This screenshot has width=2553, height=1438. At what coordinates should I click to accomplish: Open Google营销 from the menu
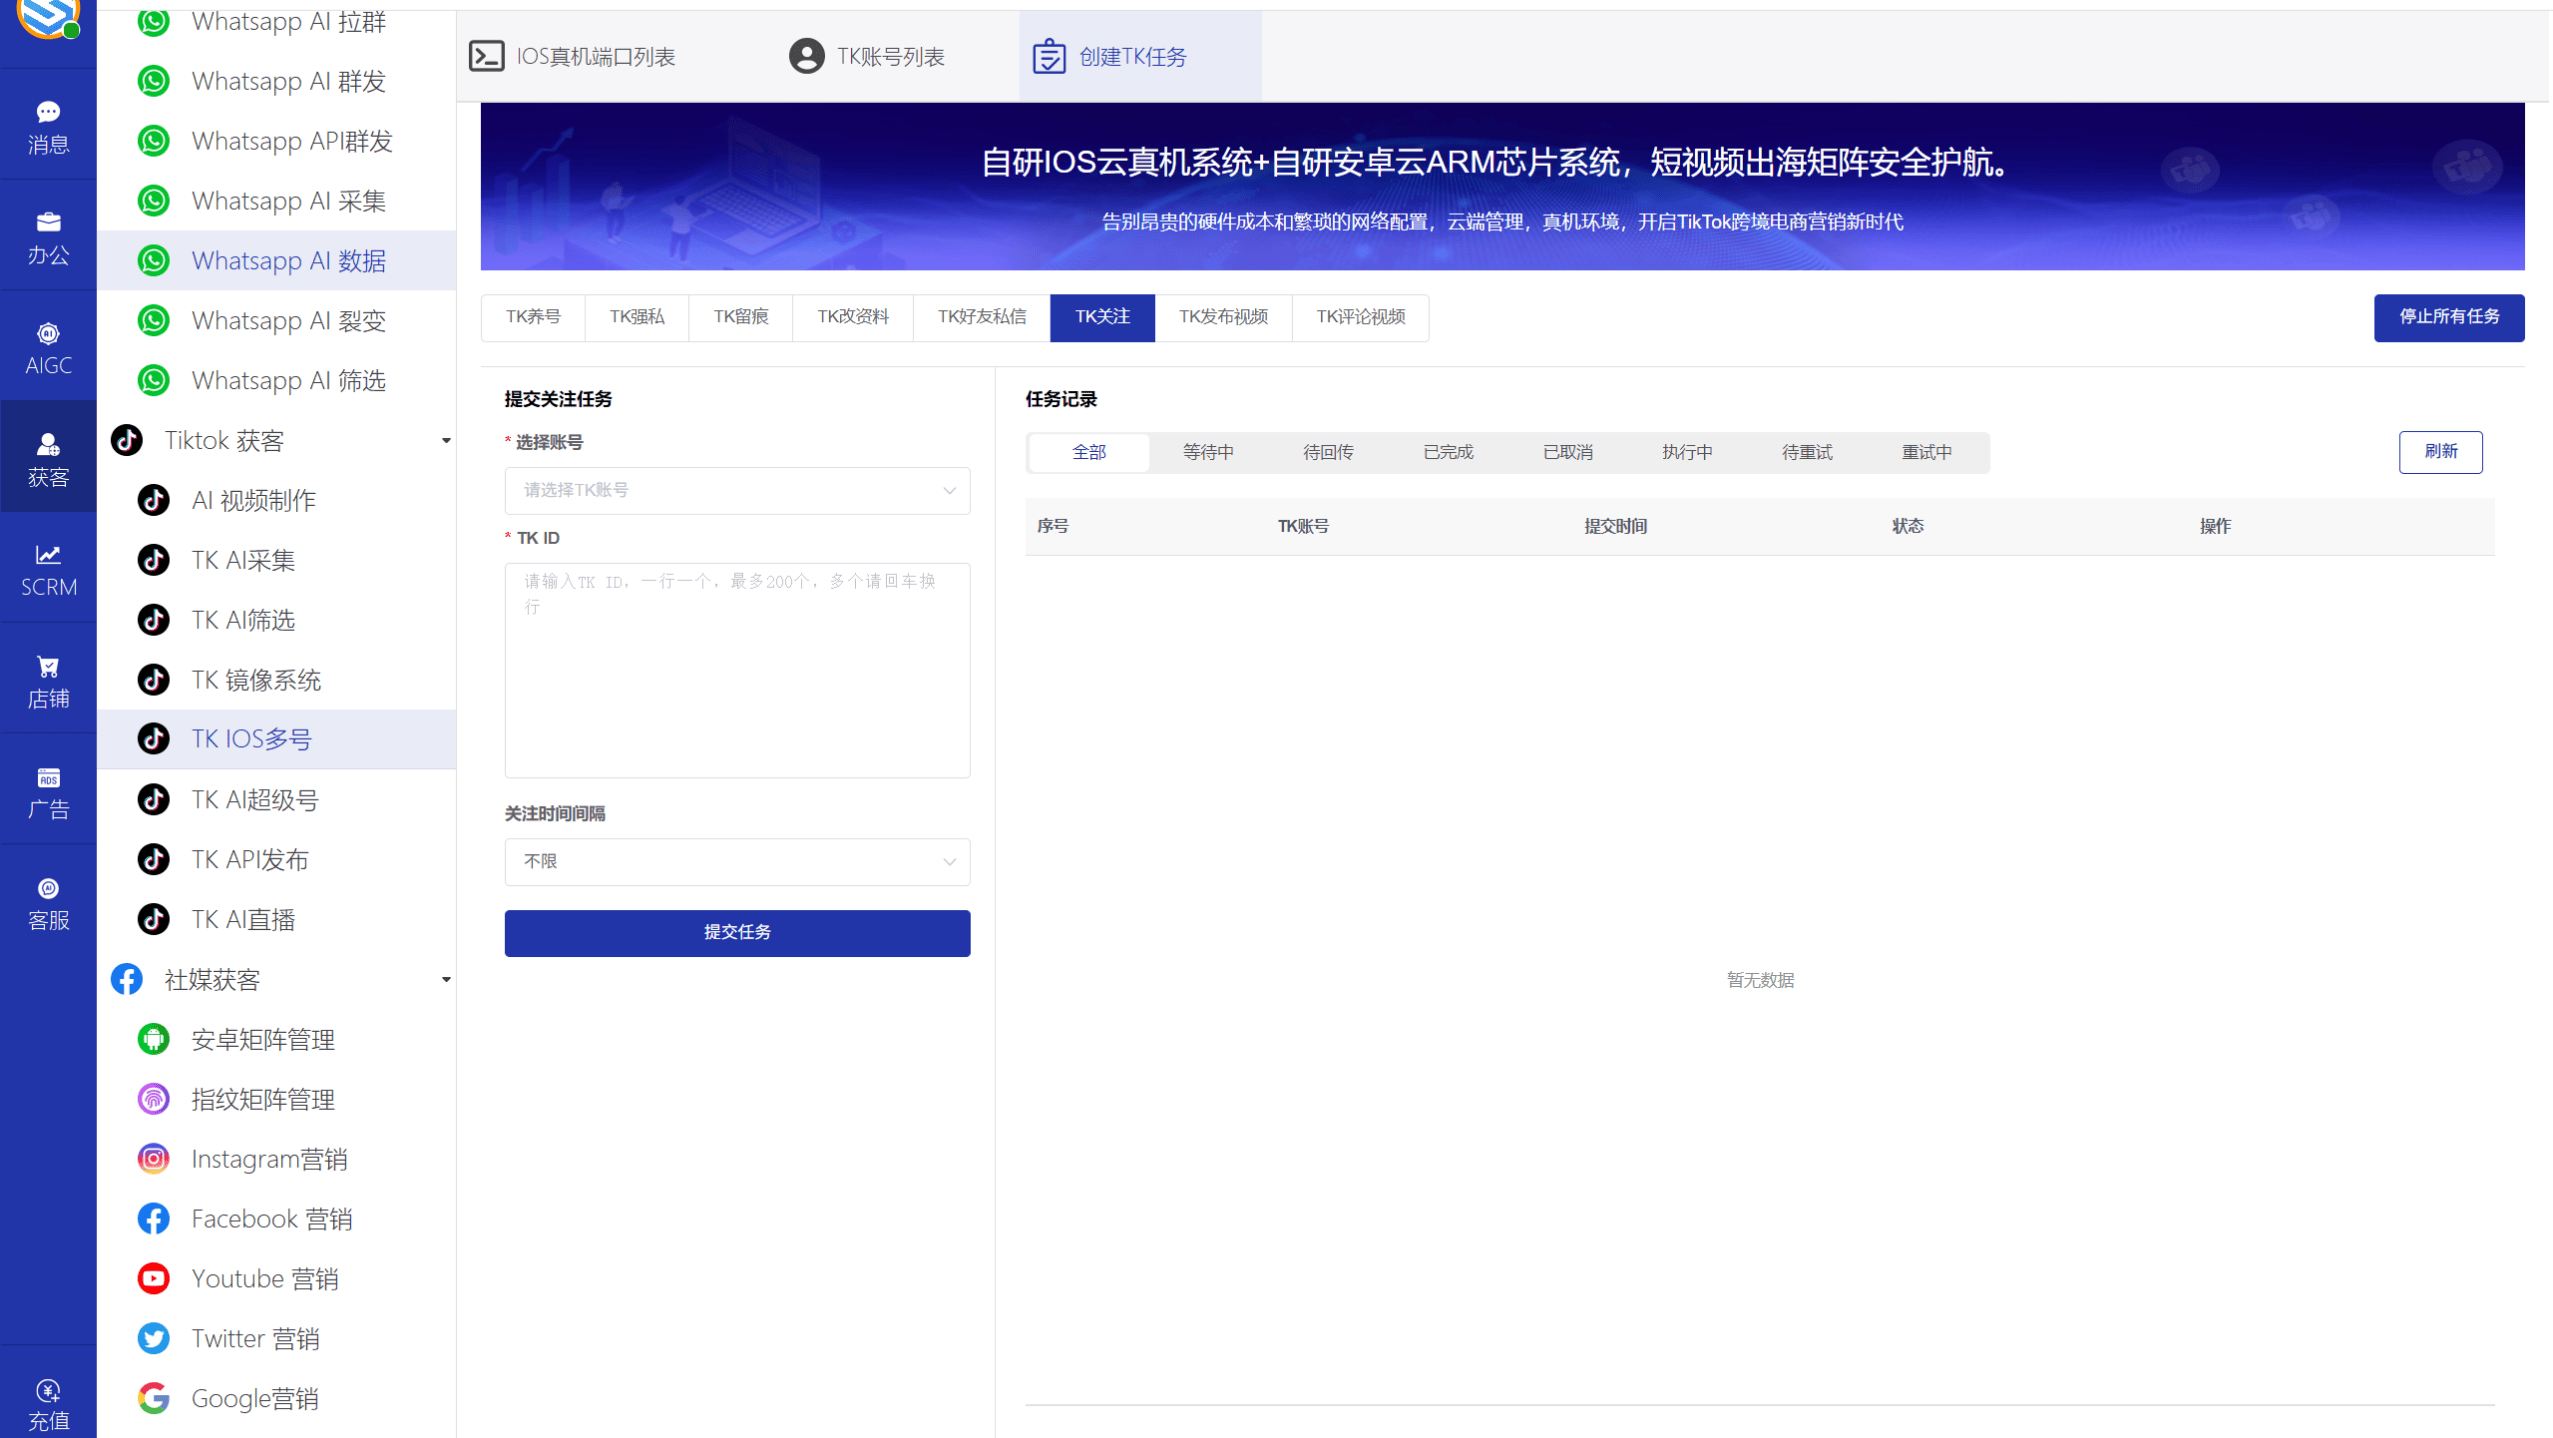click(x=255, y=1398)
